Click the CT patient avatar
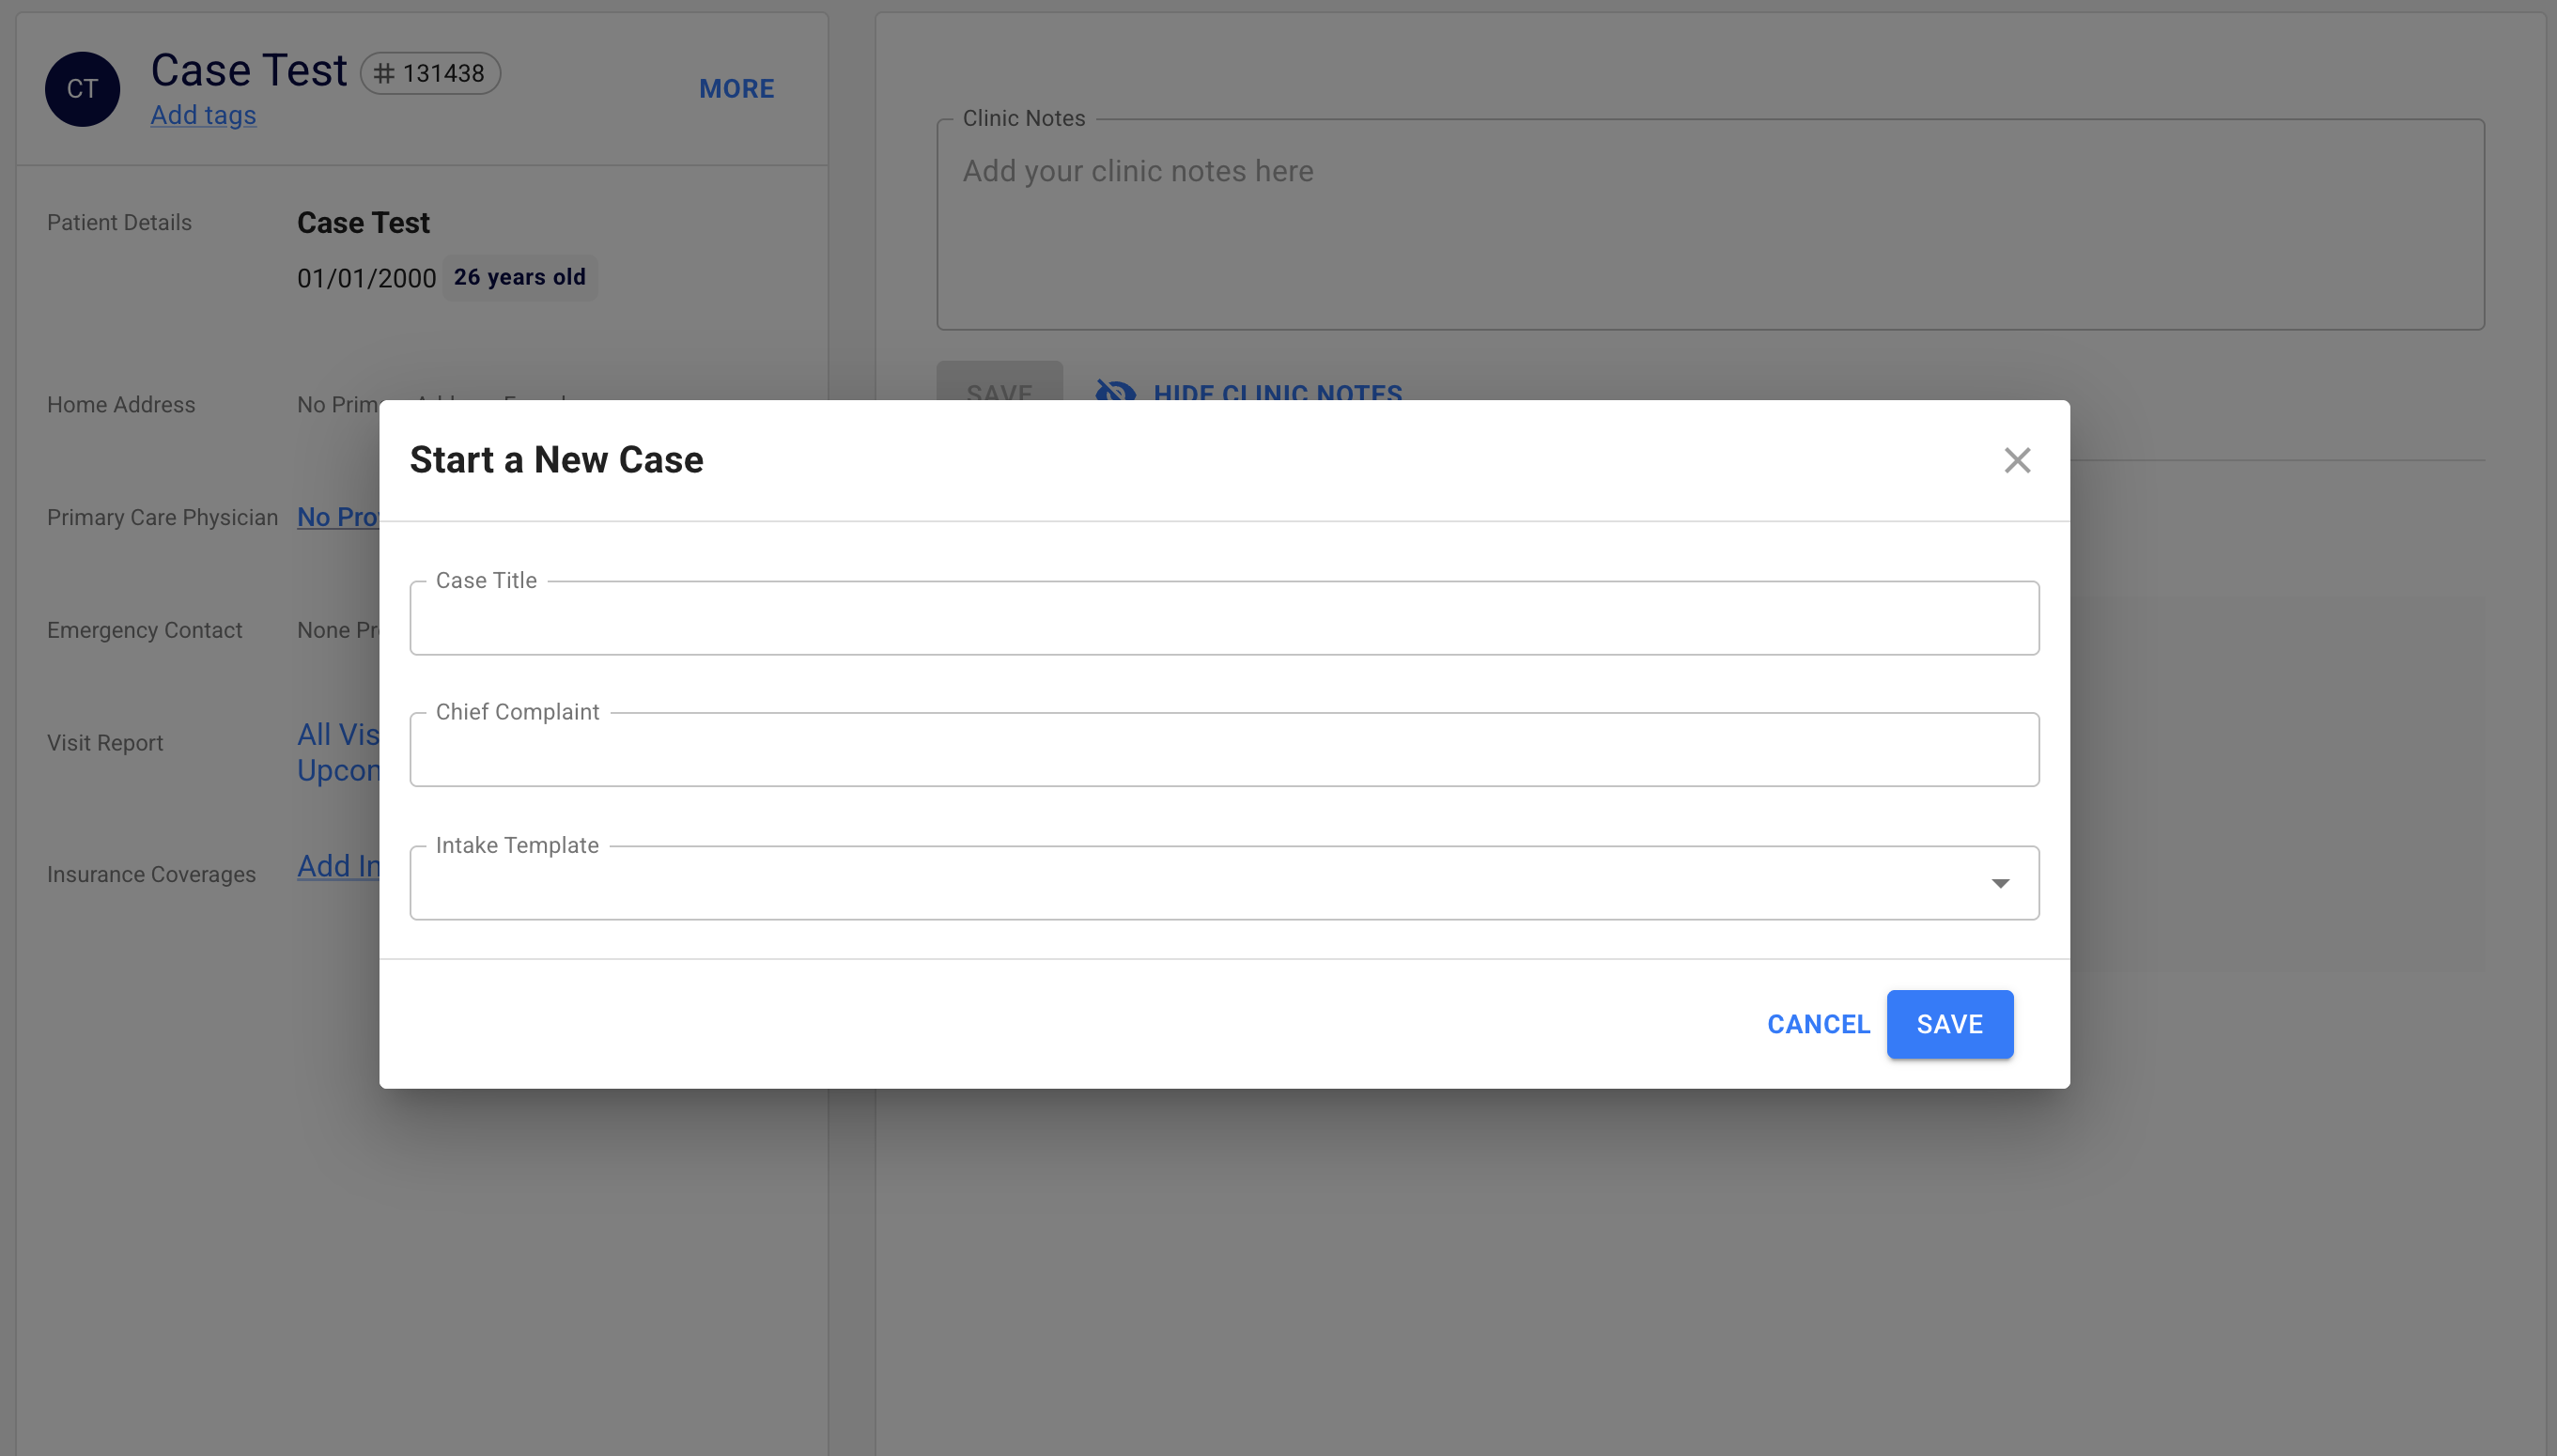The height and width of the screenshot is (1456, 2557). (82, 89)
